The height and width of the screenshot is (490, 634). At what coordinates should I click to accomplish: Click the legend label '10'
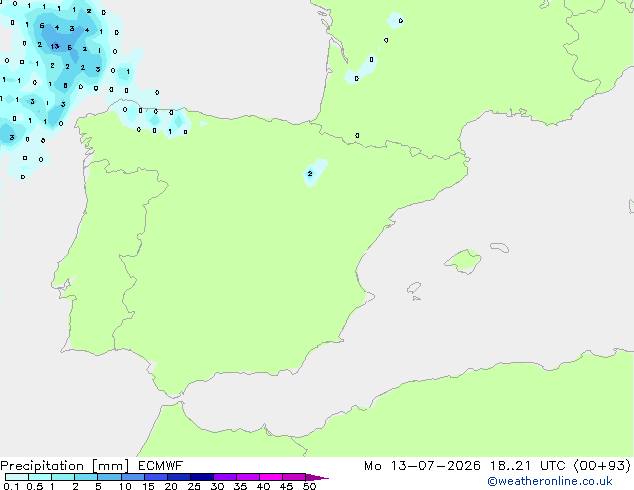click(125, 486)
